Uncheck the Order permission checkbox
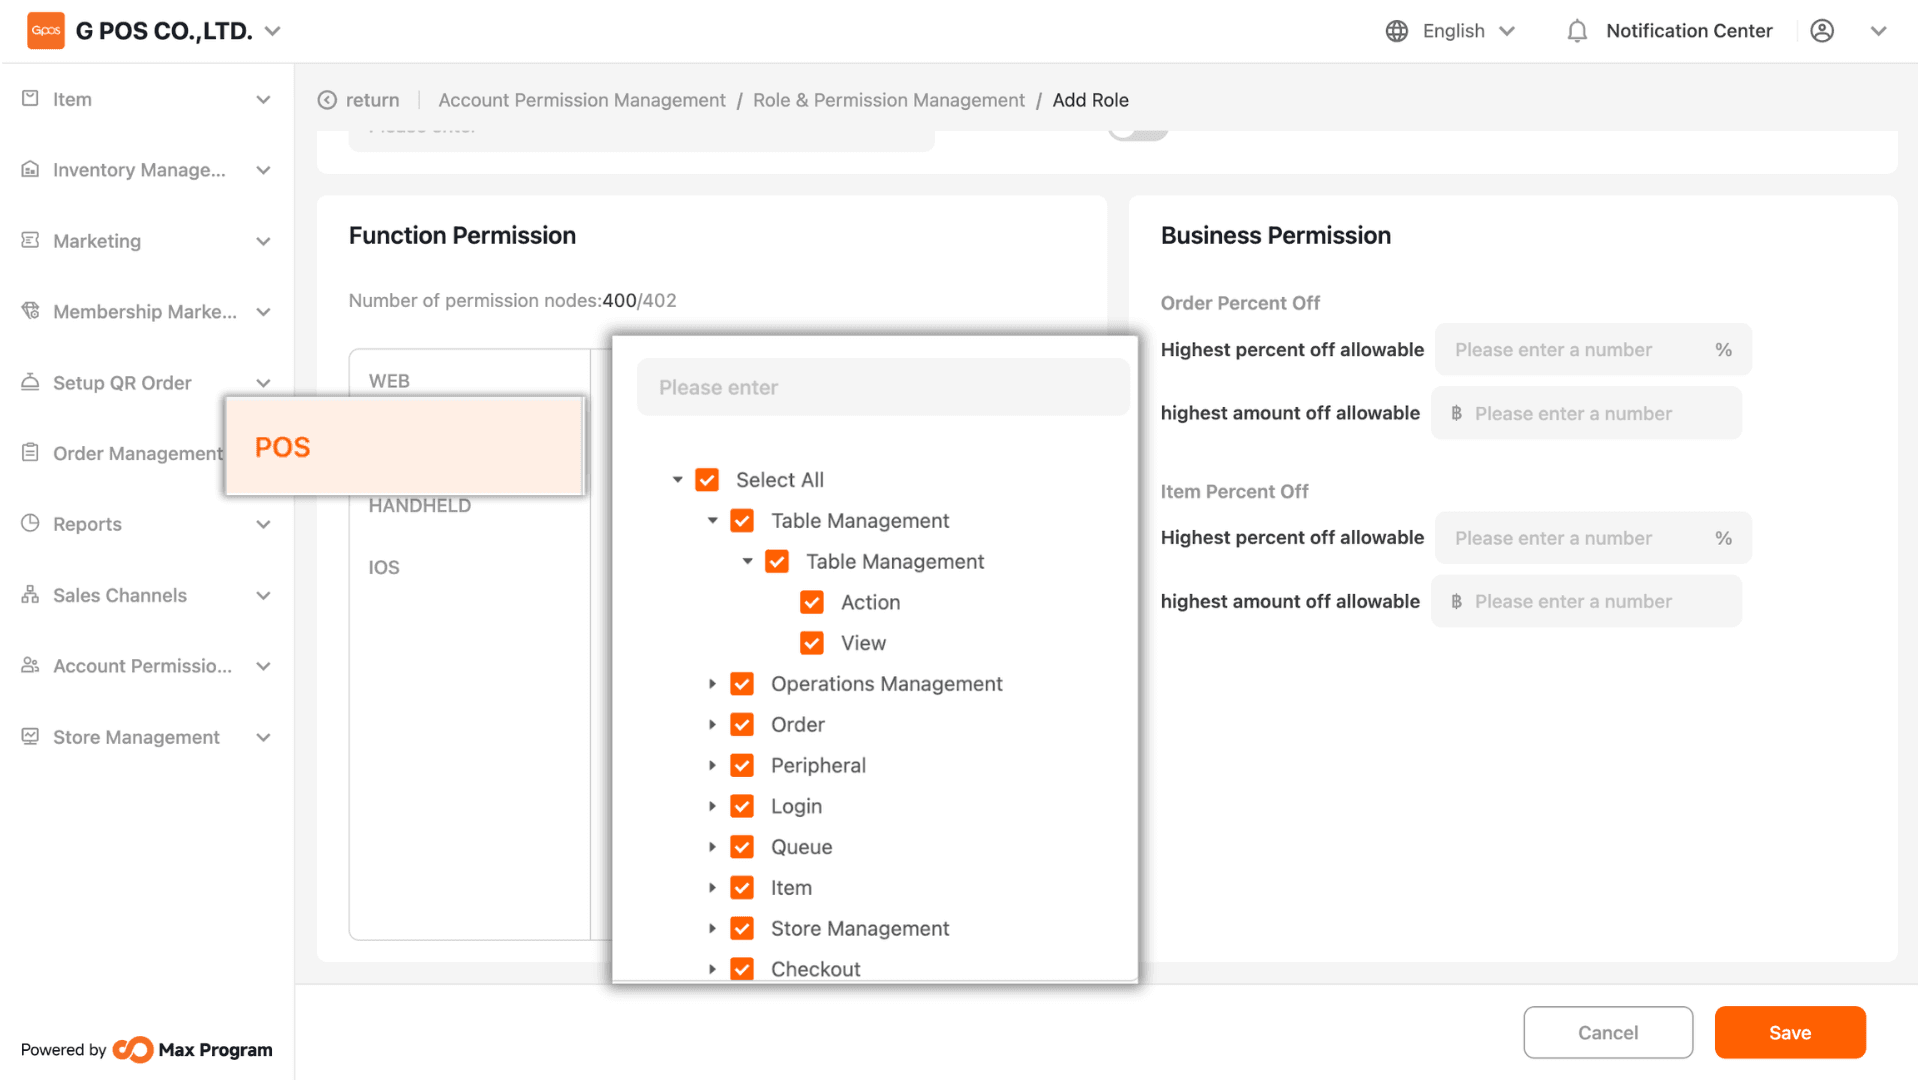 (742, 725)
